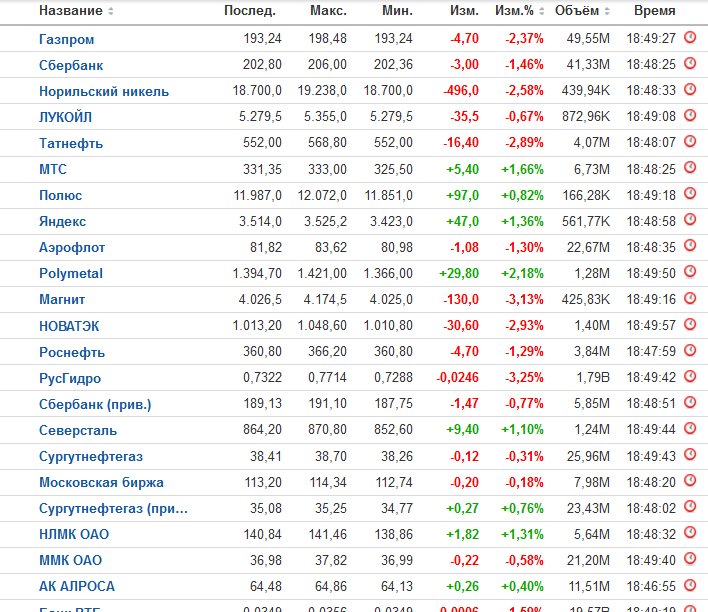Sort table by Название column arrows
Image resolution: width=708 pixels, height=612 pixels.
pos(111,11)
